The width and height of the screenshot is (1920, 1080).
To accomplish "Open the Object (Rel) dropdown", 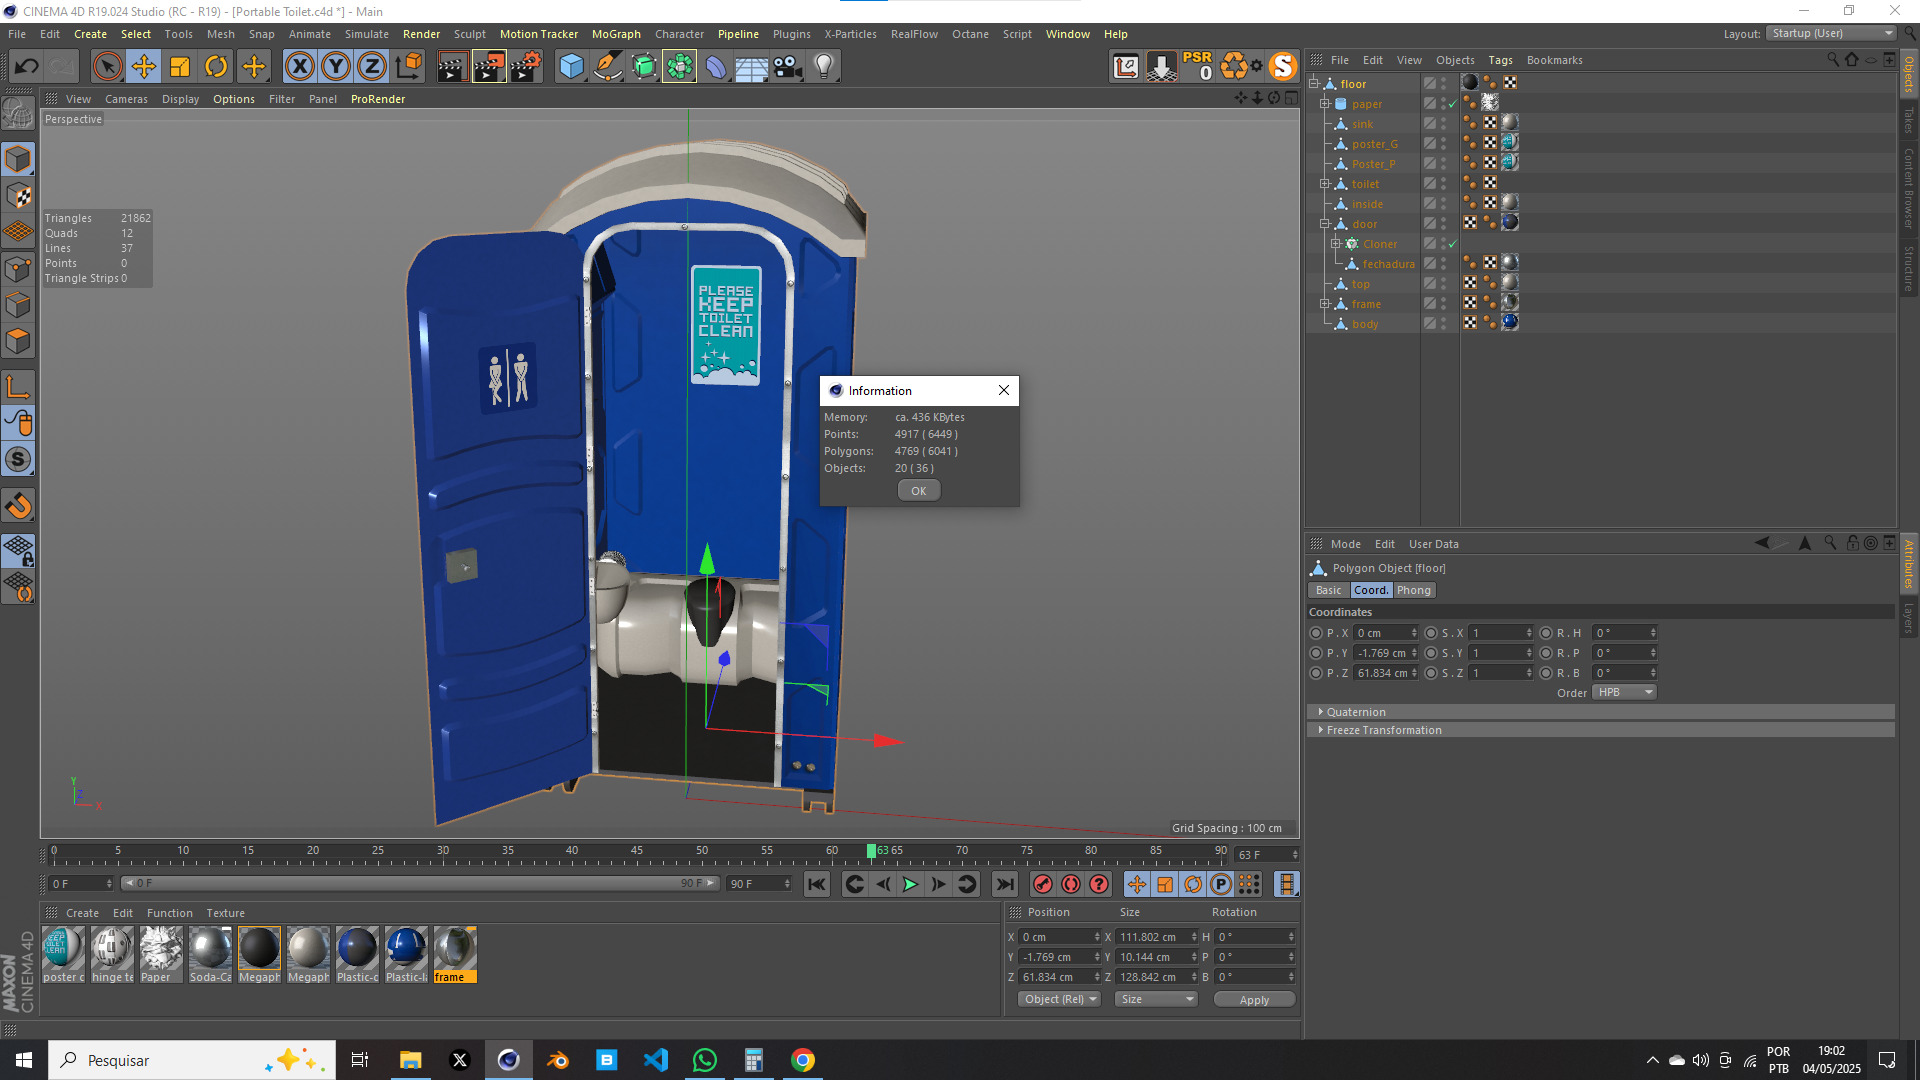I will point(1059,999).
